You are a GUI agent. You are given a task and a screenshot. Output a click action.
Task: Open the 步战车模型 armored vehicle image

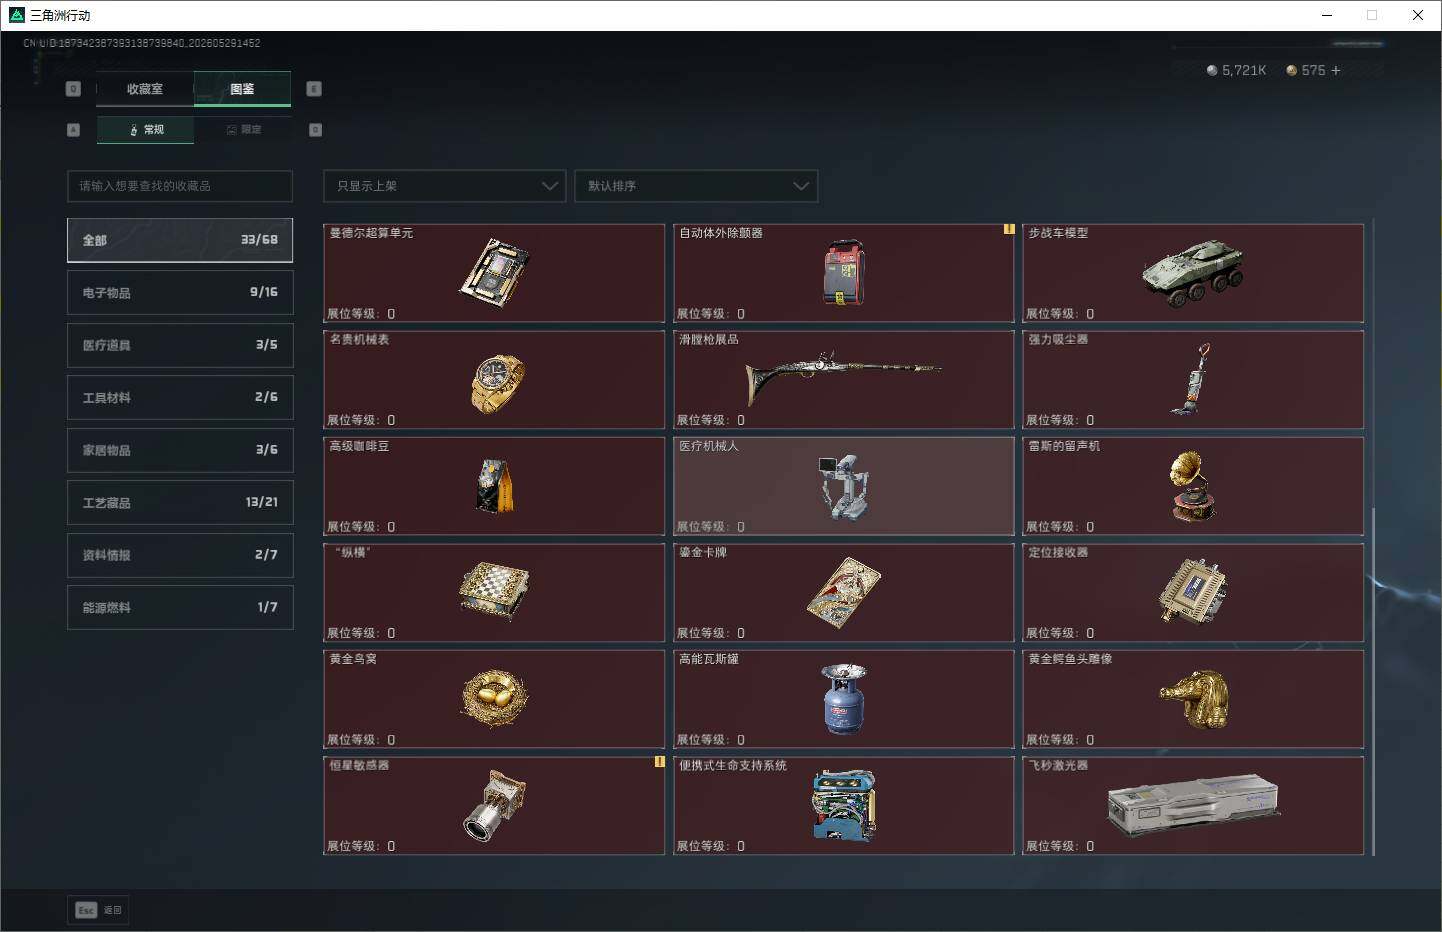[x=1194, y=272]
